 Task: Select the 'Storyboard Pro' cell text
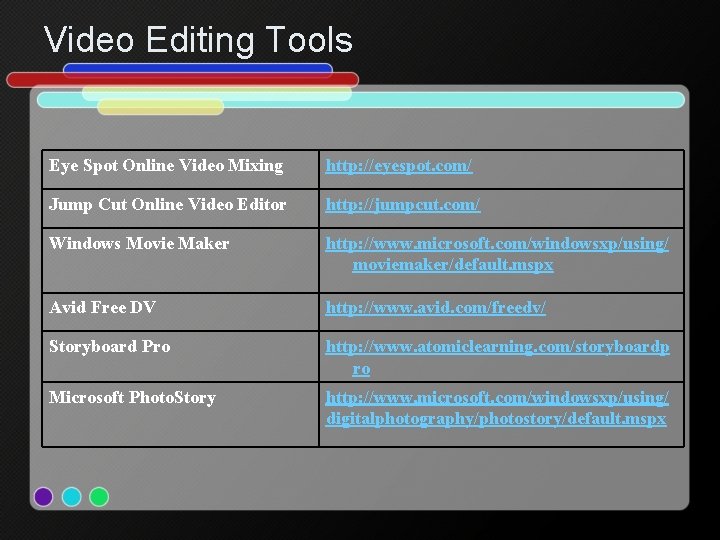[110, 346]
